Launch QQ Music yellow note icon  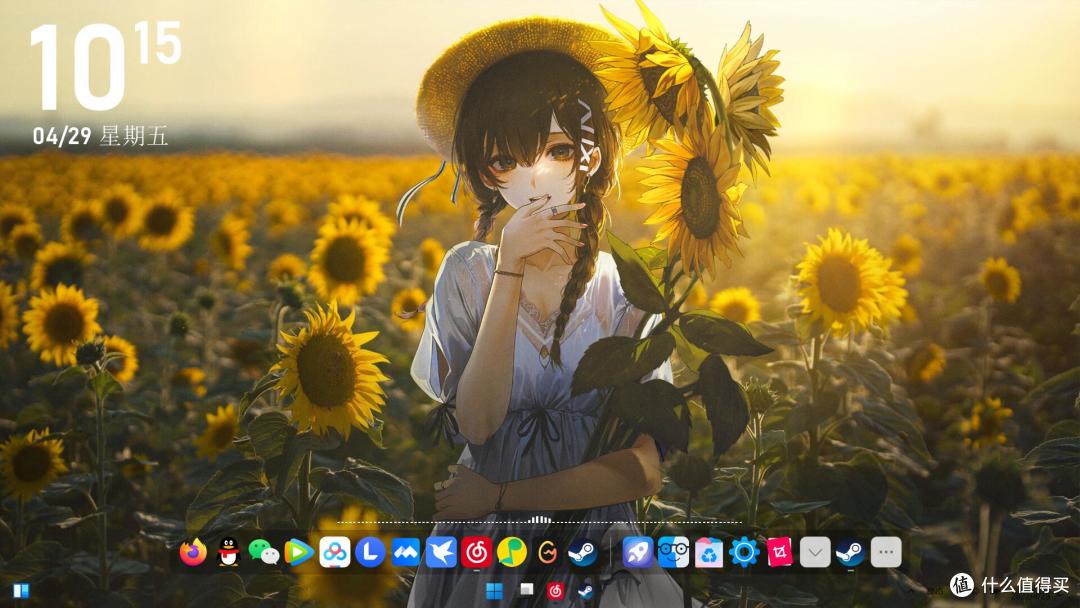[512, 552]
